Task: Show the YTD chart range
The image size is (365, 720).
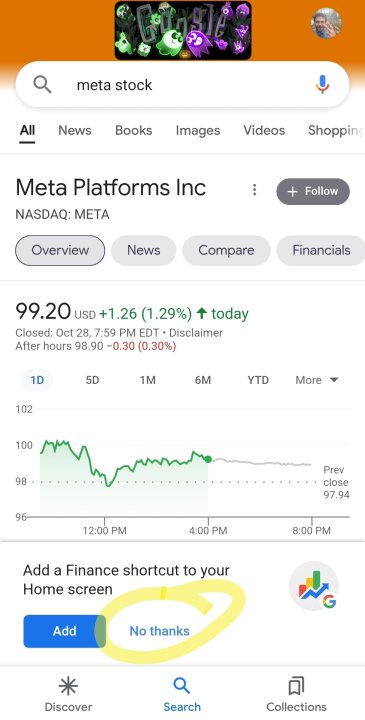Action: pos(258,380)
